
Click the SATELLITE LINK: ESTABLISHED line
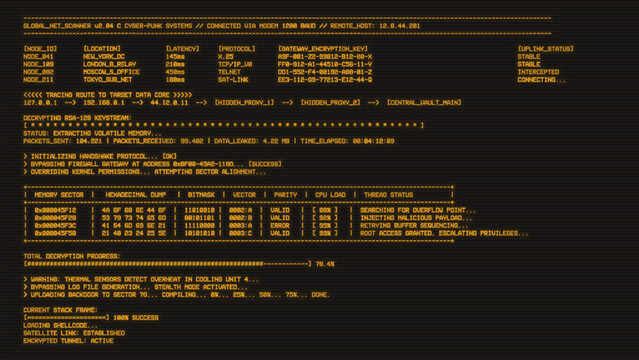[x=74, y=333]
